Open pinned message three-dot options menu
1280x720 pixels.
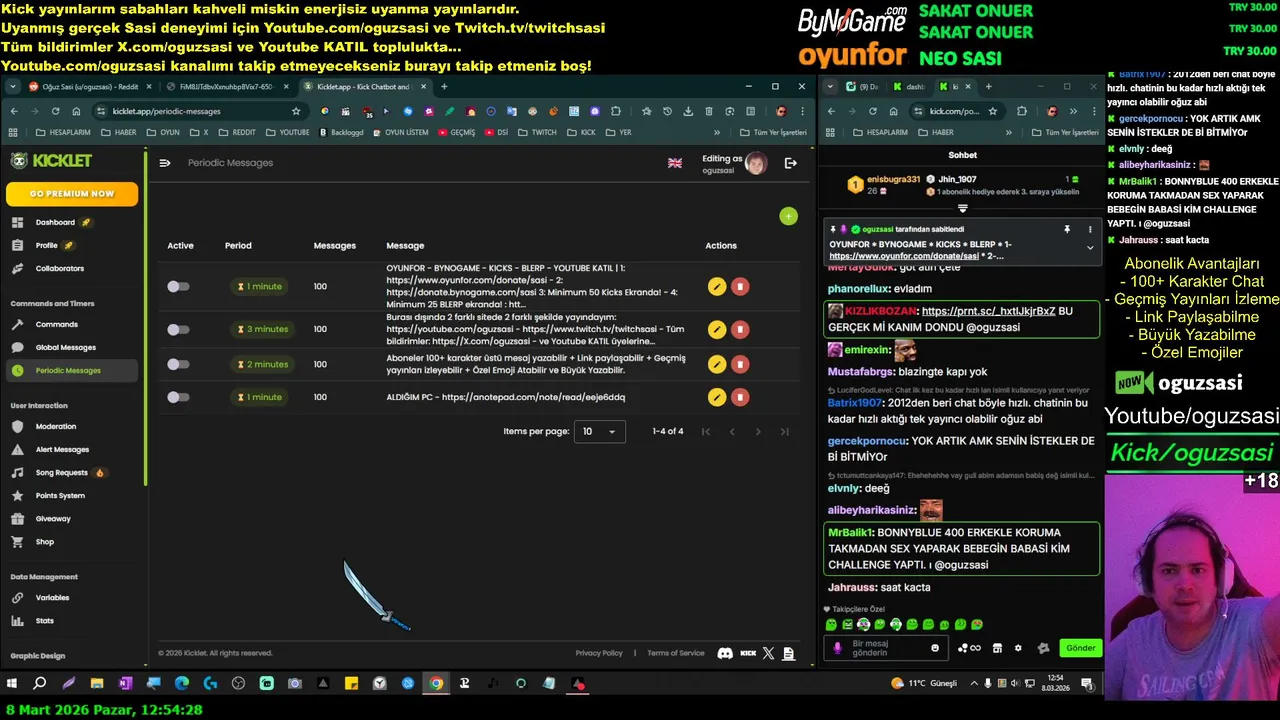(1090, 229)
